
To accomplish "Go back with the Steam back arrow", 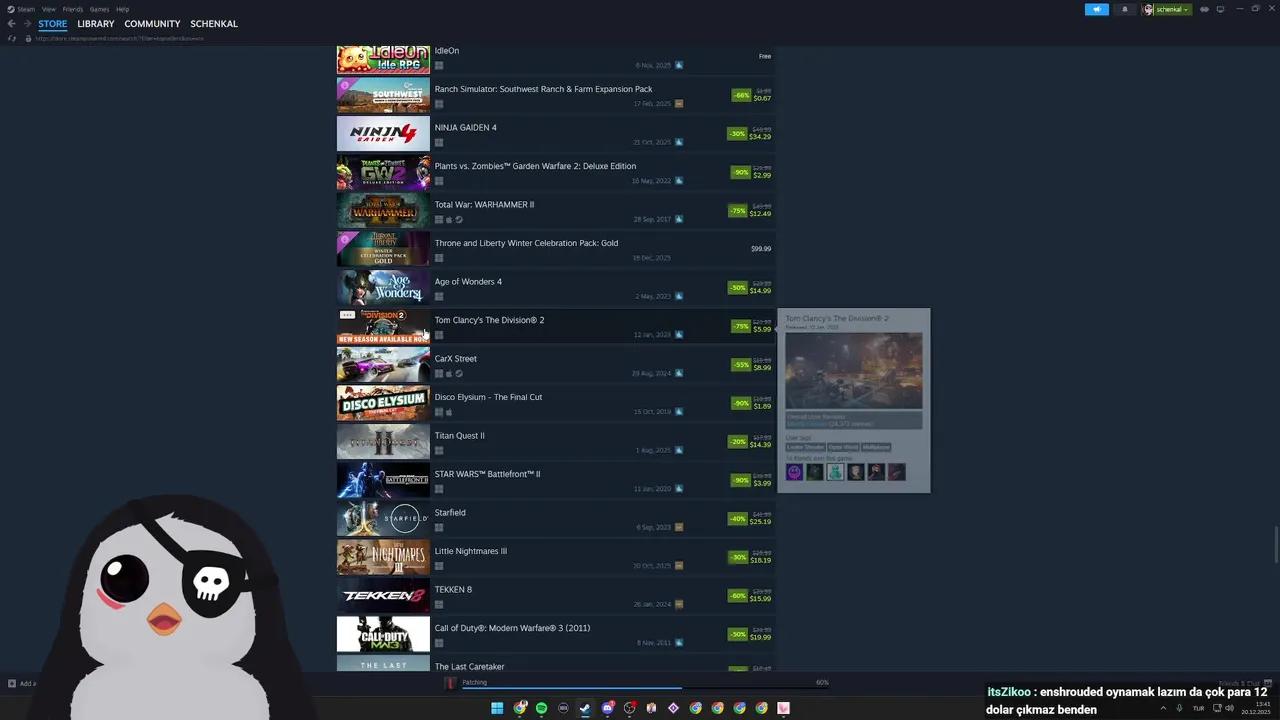I will [12, 24].
